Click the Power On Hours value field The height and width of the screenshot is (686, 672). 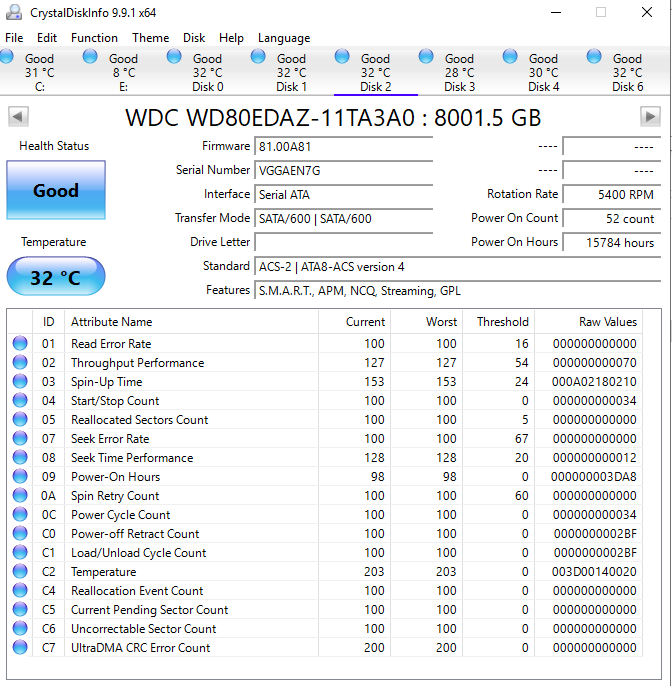[611, 242]
